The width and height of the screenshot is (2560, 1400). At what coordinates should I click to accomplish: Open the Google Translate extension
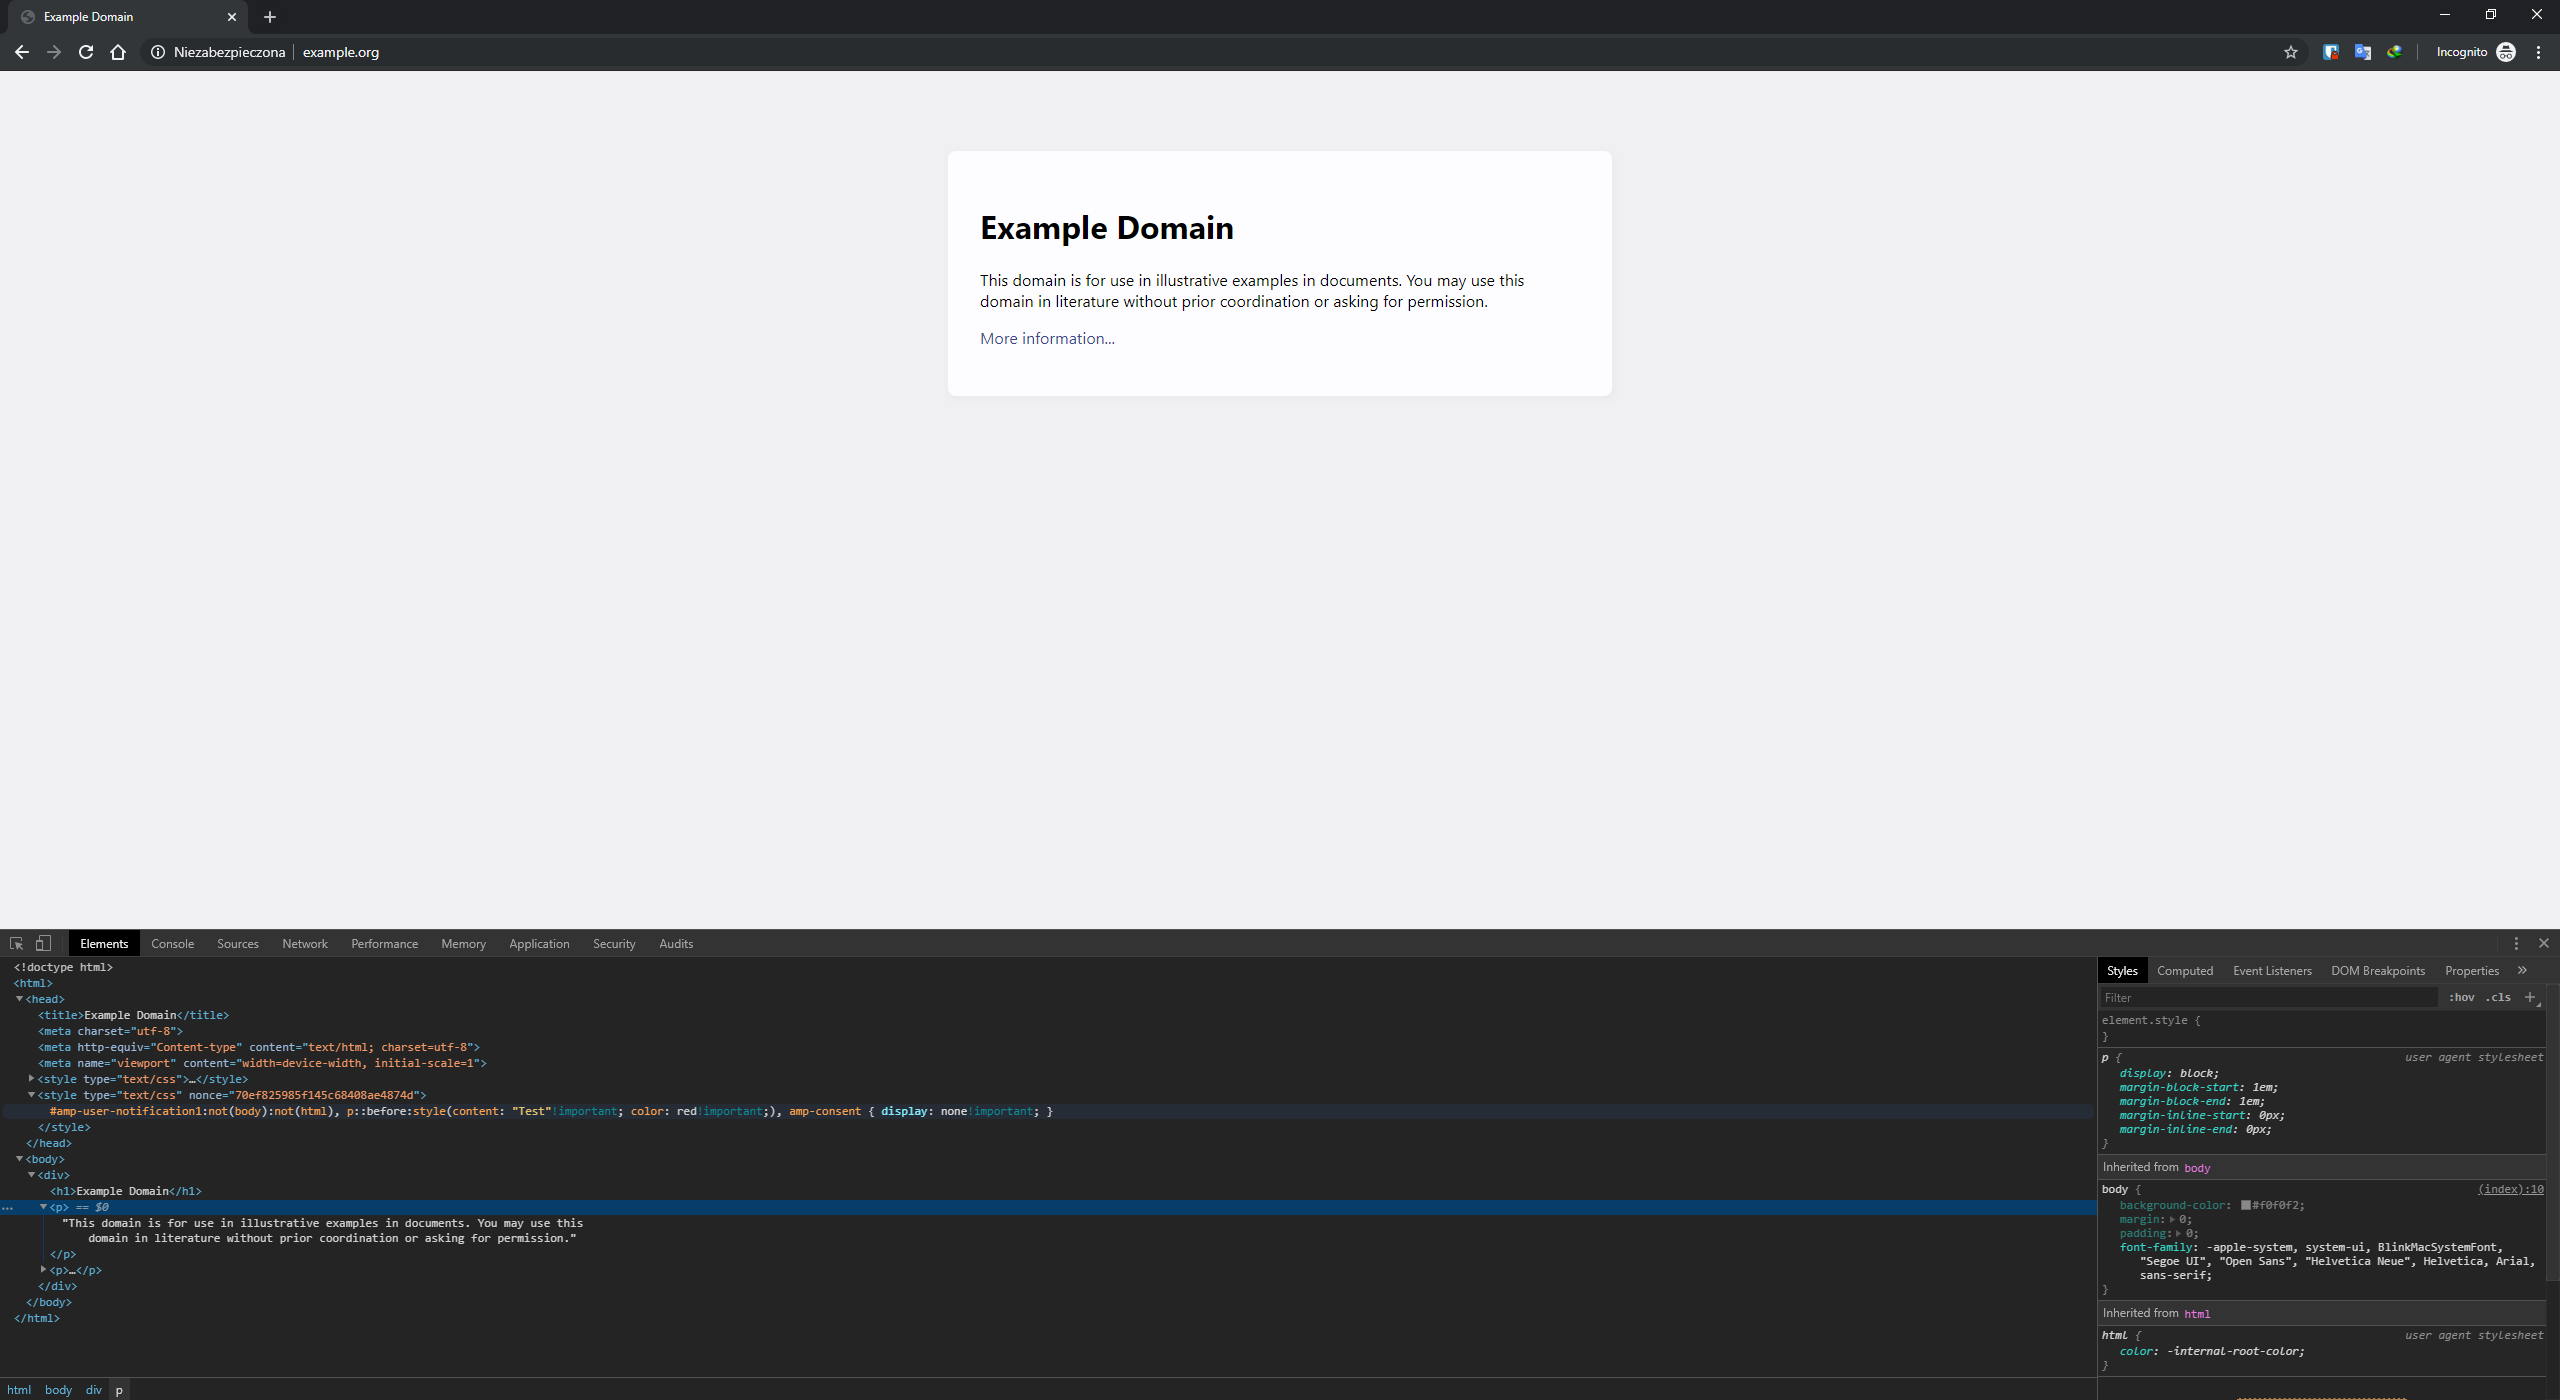(2363, 52)
